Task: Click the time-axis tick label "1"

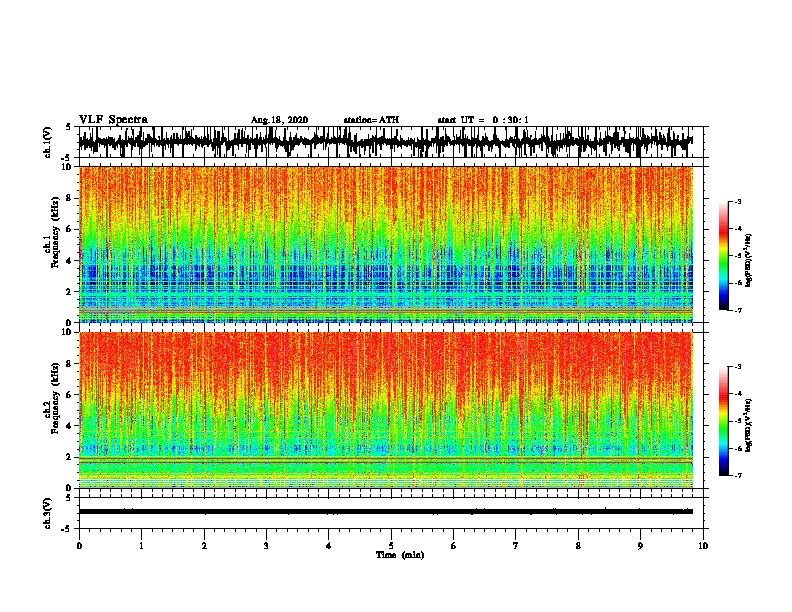Action: coord(141,546)
